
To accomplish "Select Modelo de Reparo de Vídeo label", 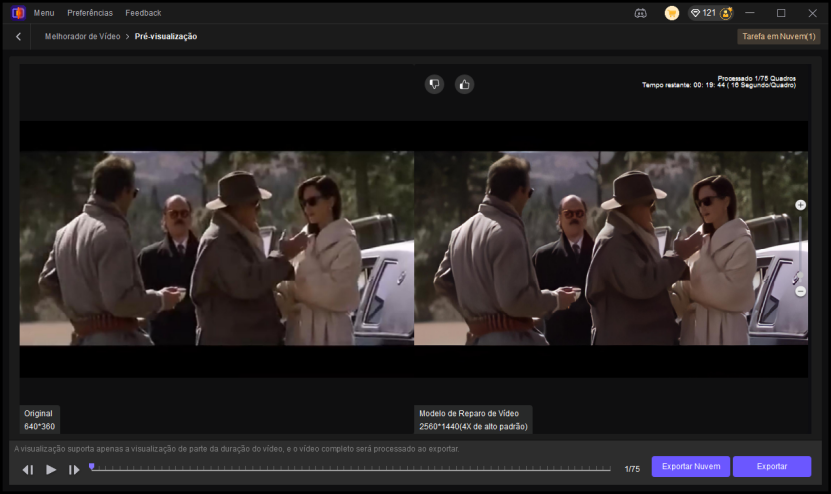I will point(473,420).
